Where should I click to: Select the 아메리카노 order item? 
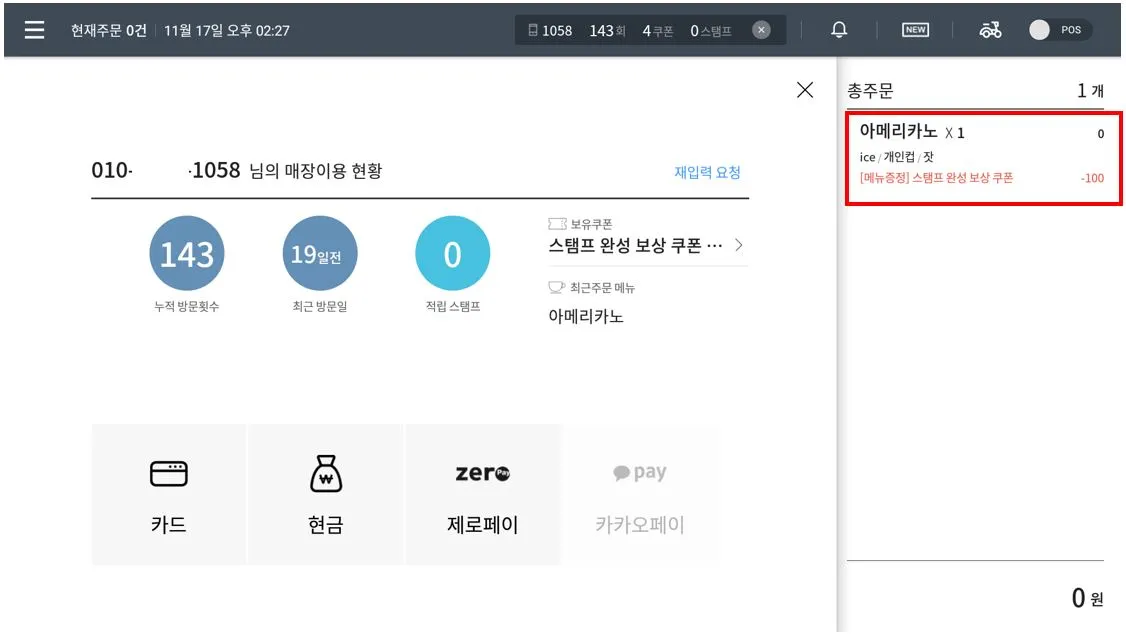click(x=983, y=158)
